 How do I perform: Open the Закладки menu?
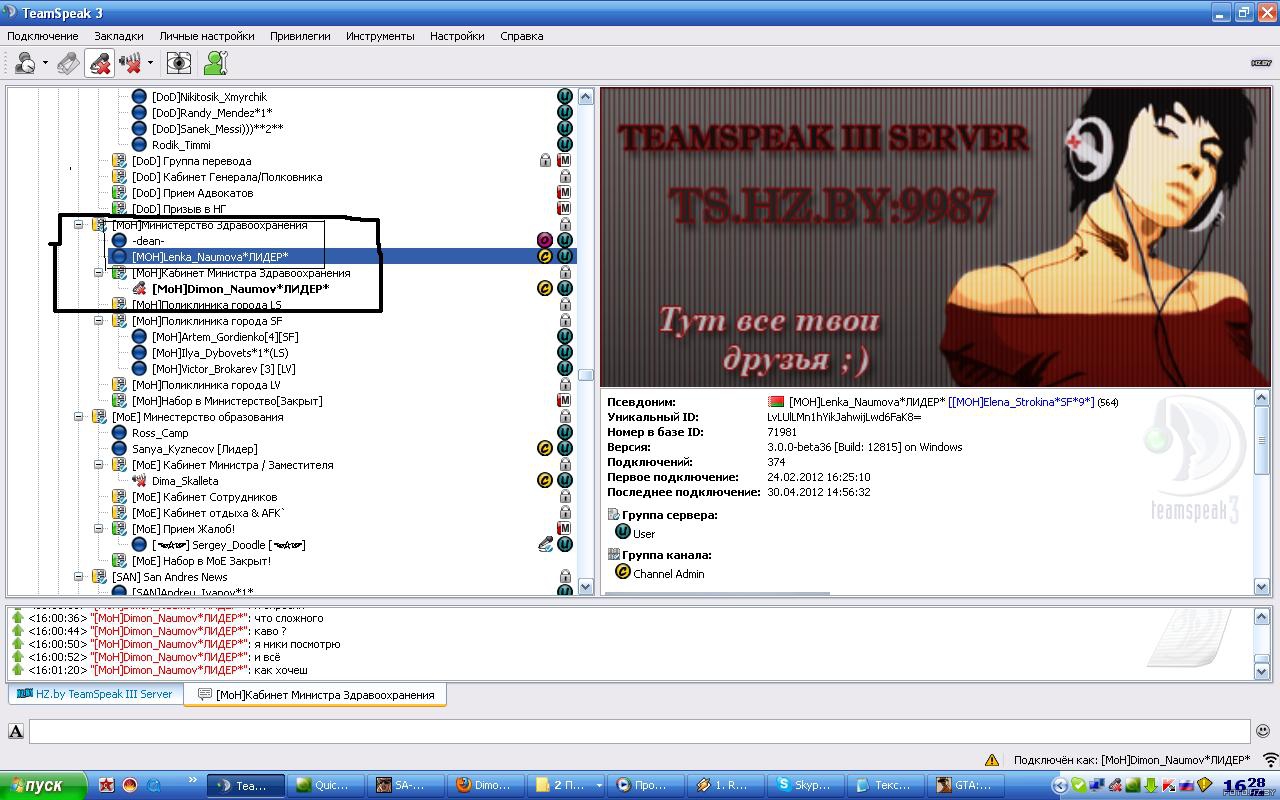119,36
